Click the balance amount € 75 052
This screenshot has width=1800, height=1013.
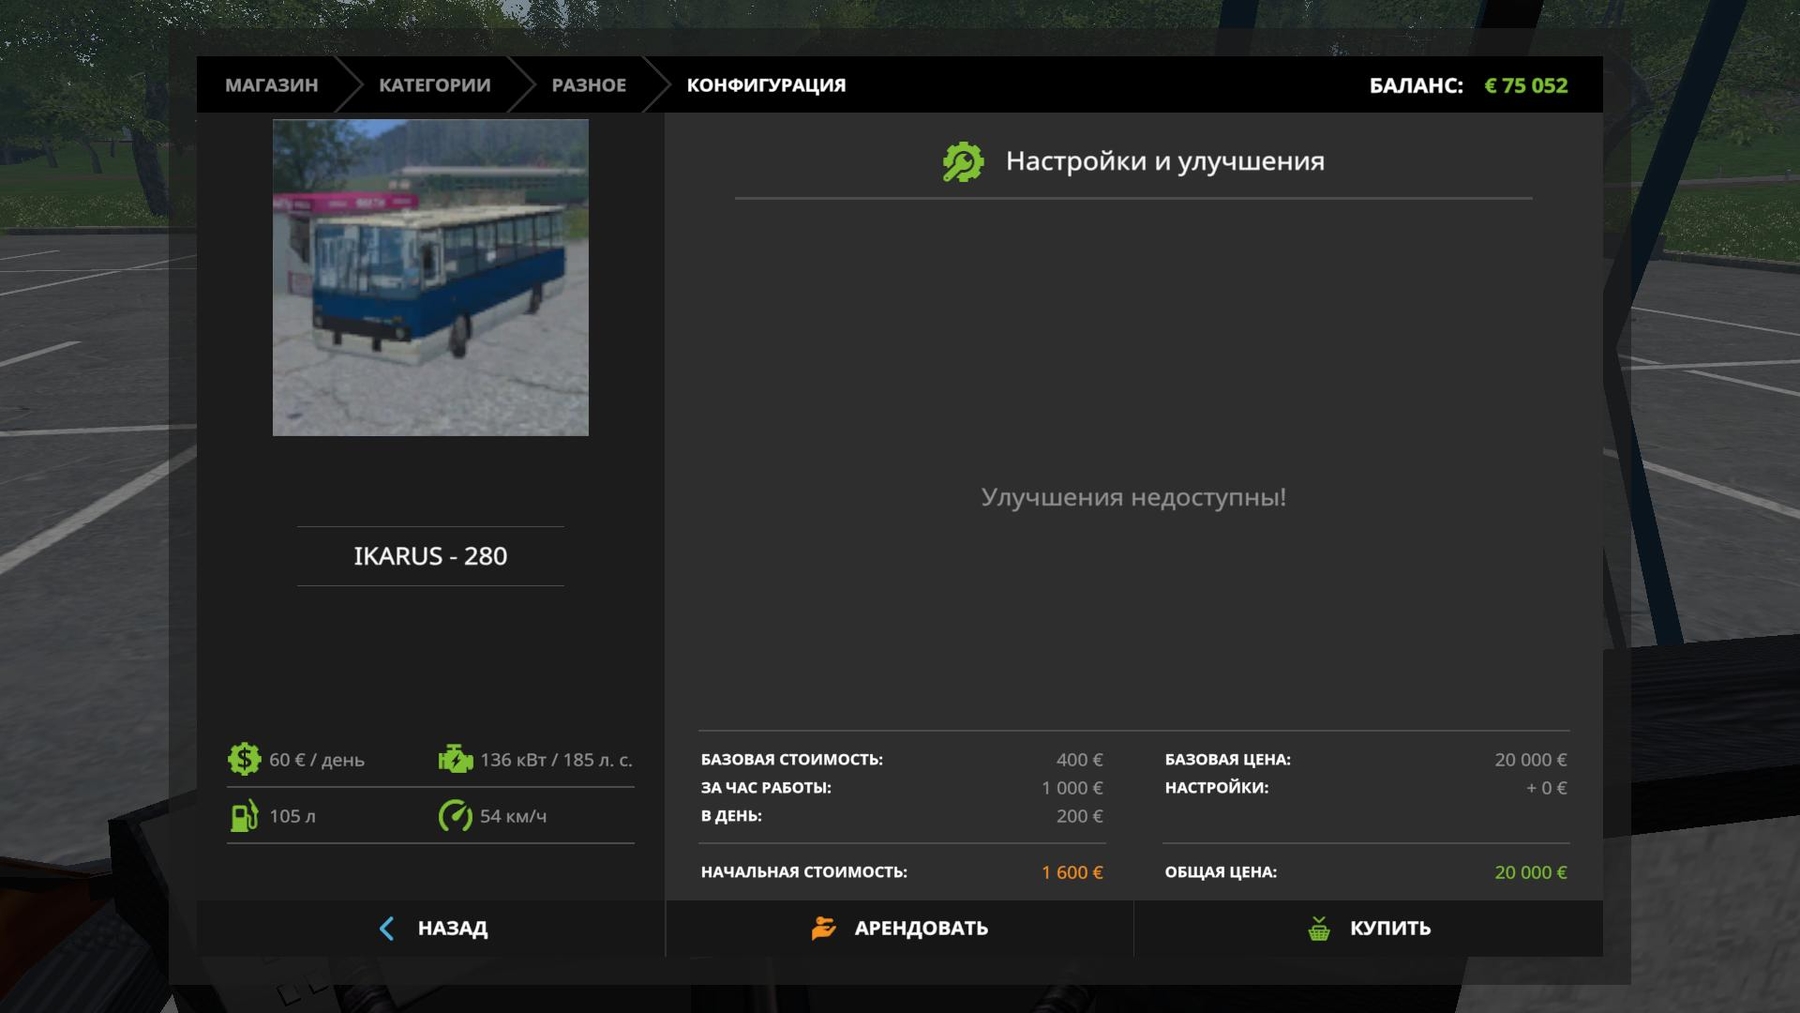tap(1525, 85)
